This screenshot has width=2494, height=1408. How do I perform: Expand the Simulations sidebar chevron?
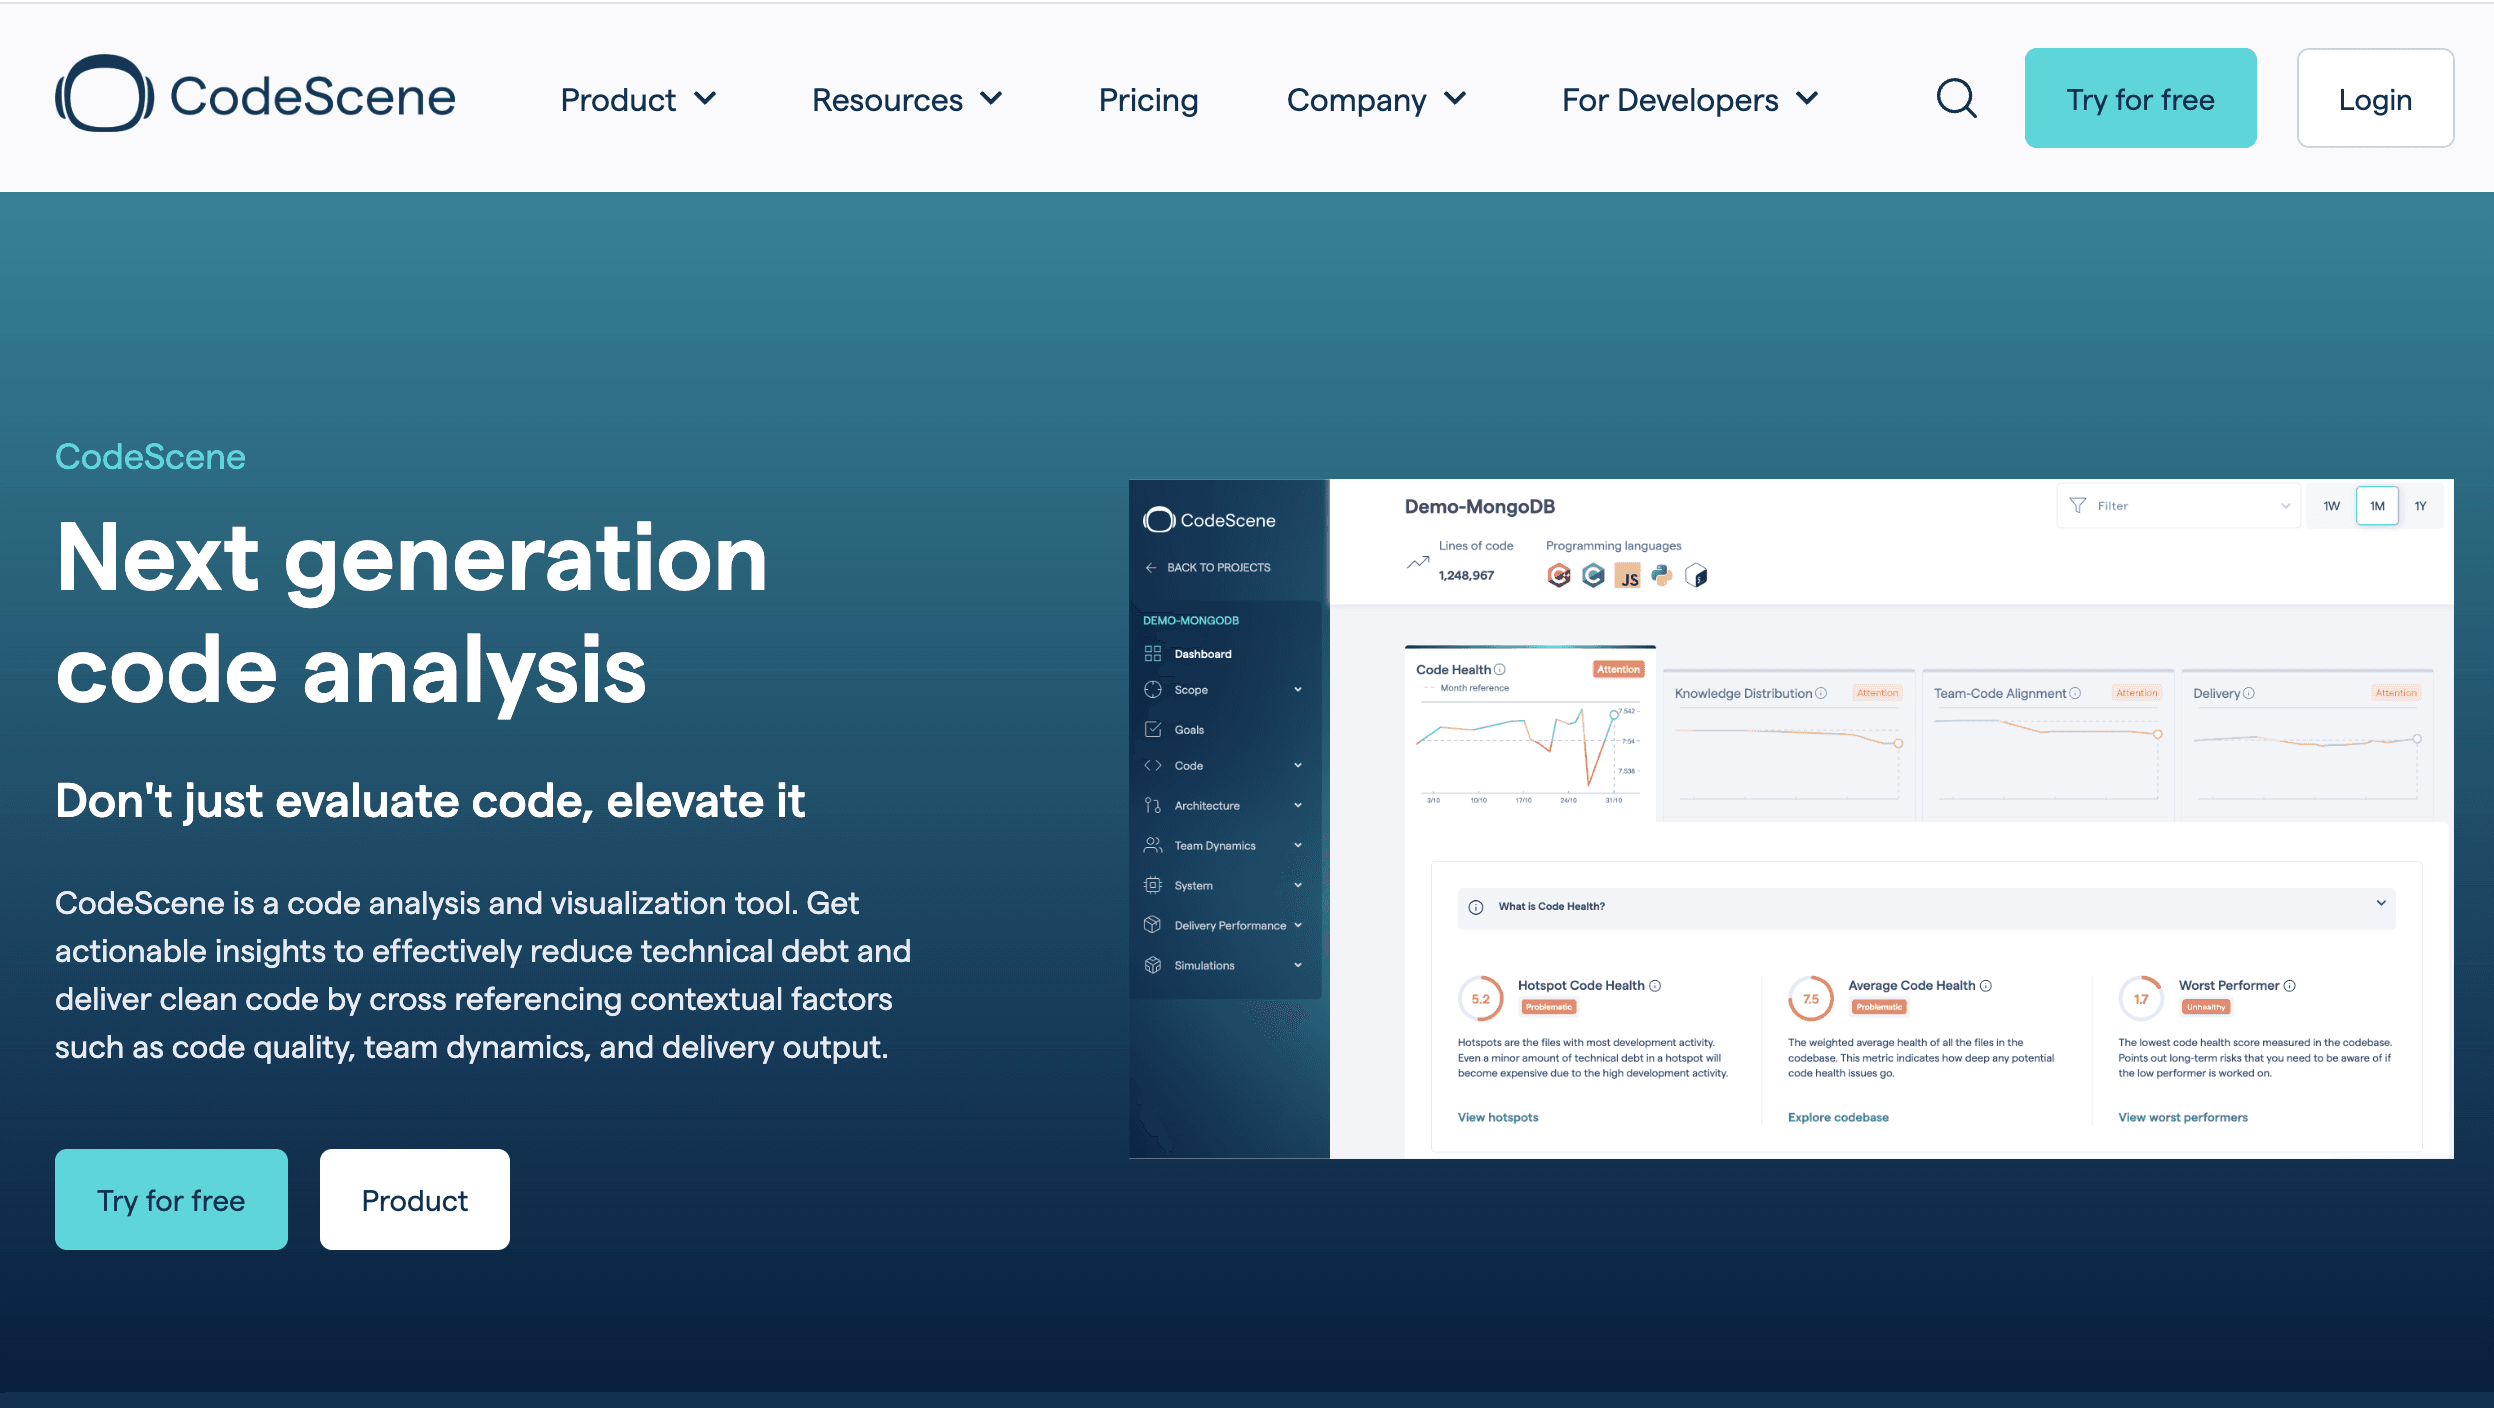[x=1298, y=966]
